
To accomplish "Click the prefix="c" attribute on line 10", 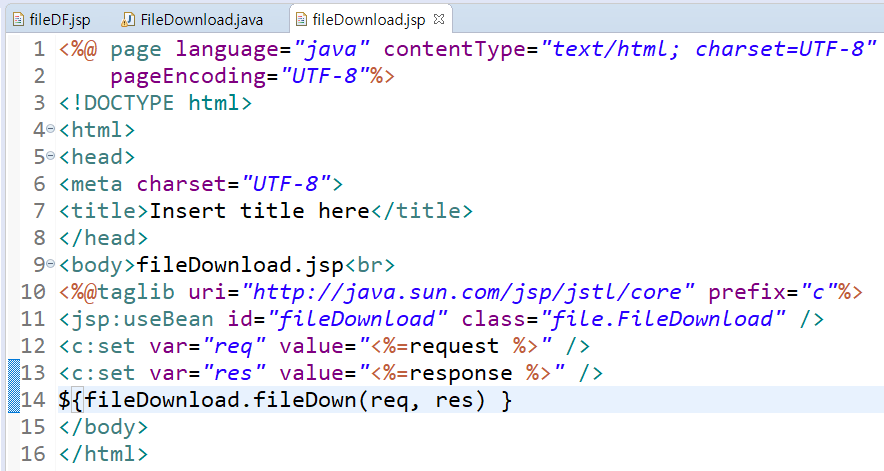I will [x=772, y=292].
